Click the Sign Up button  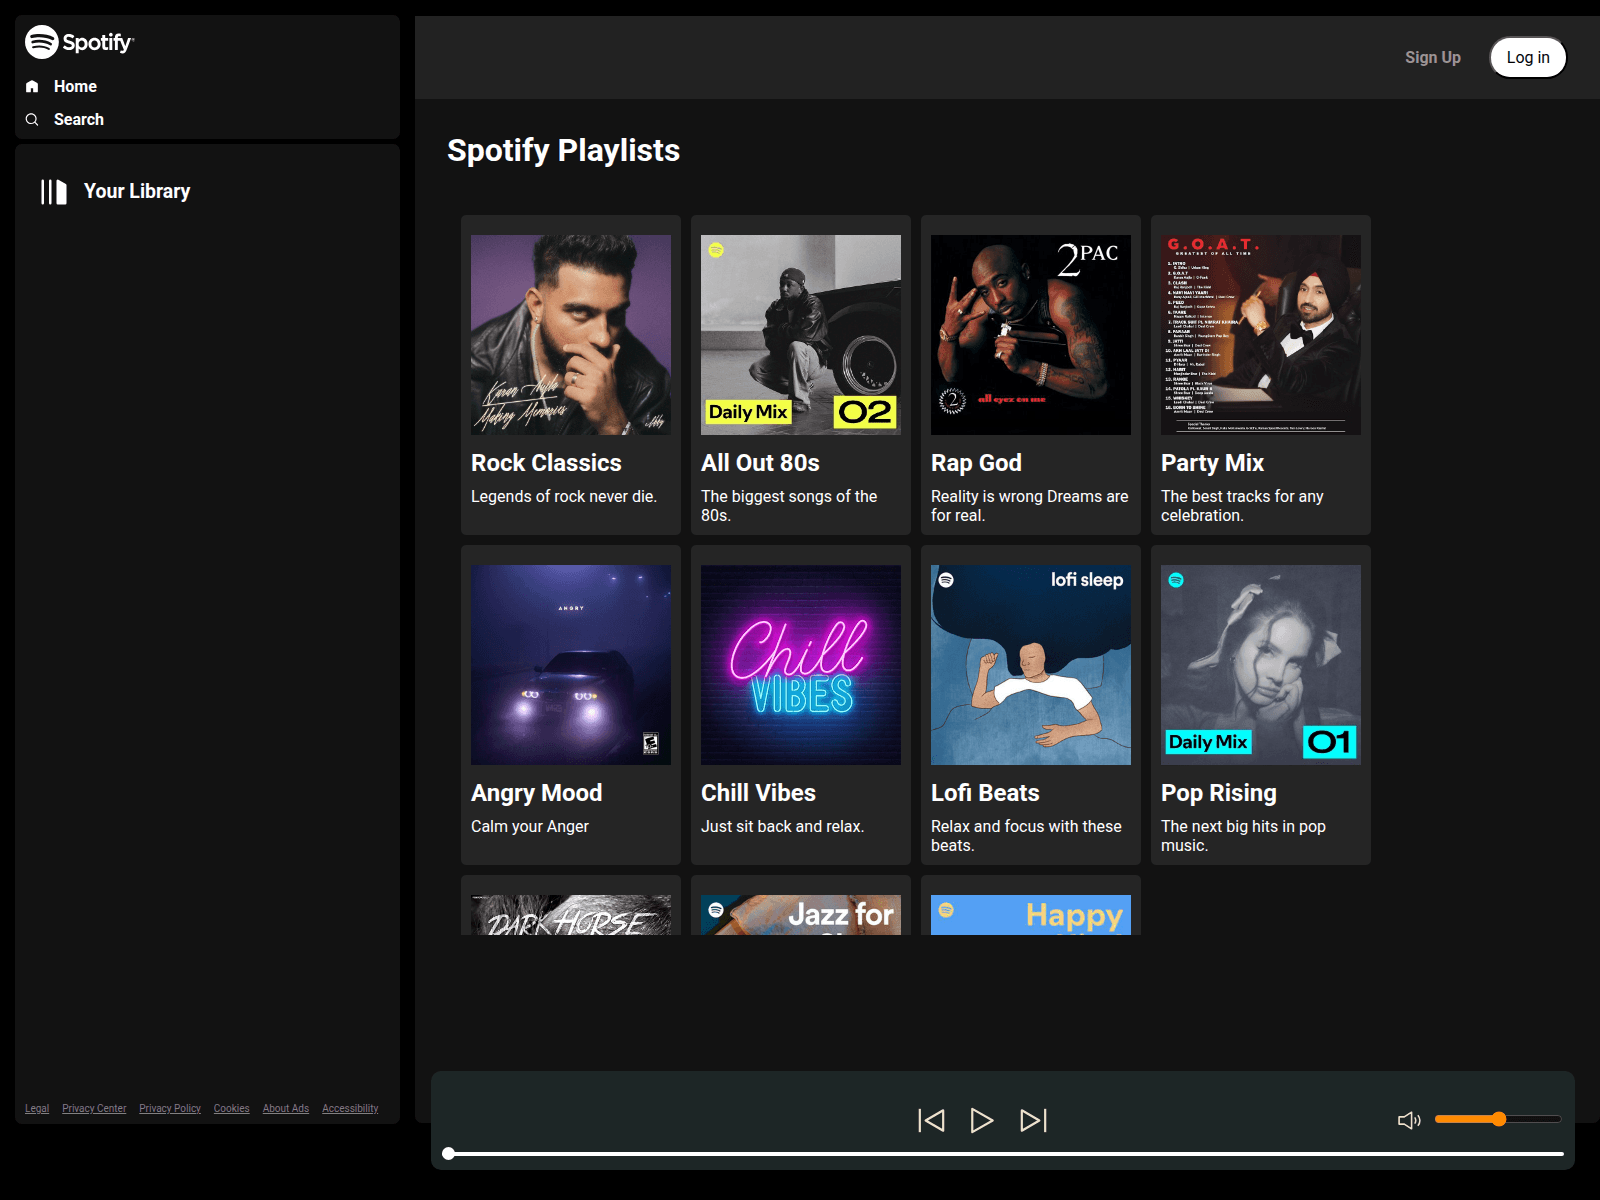point(1432,58)
